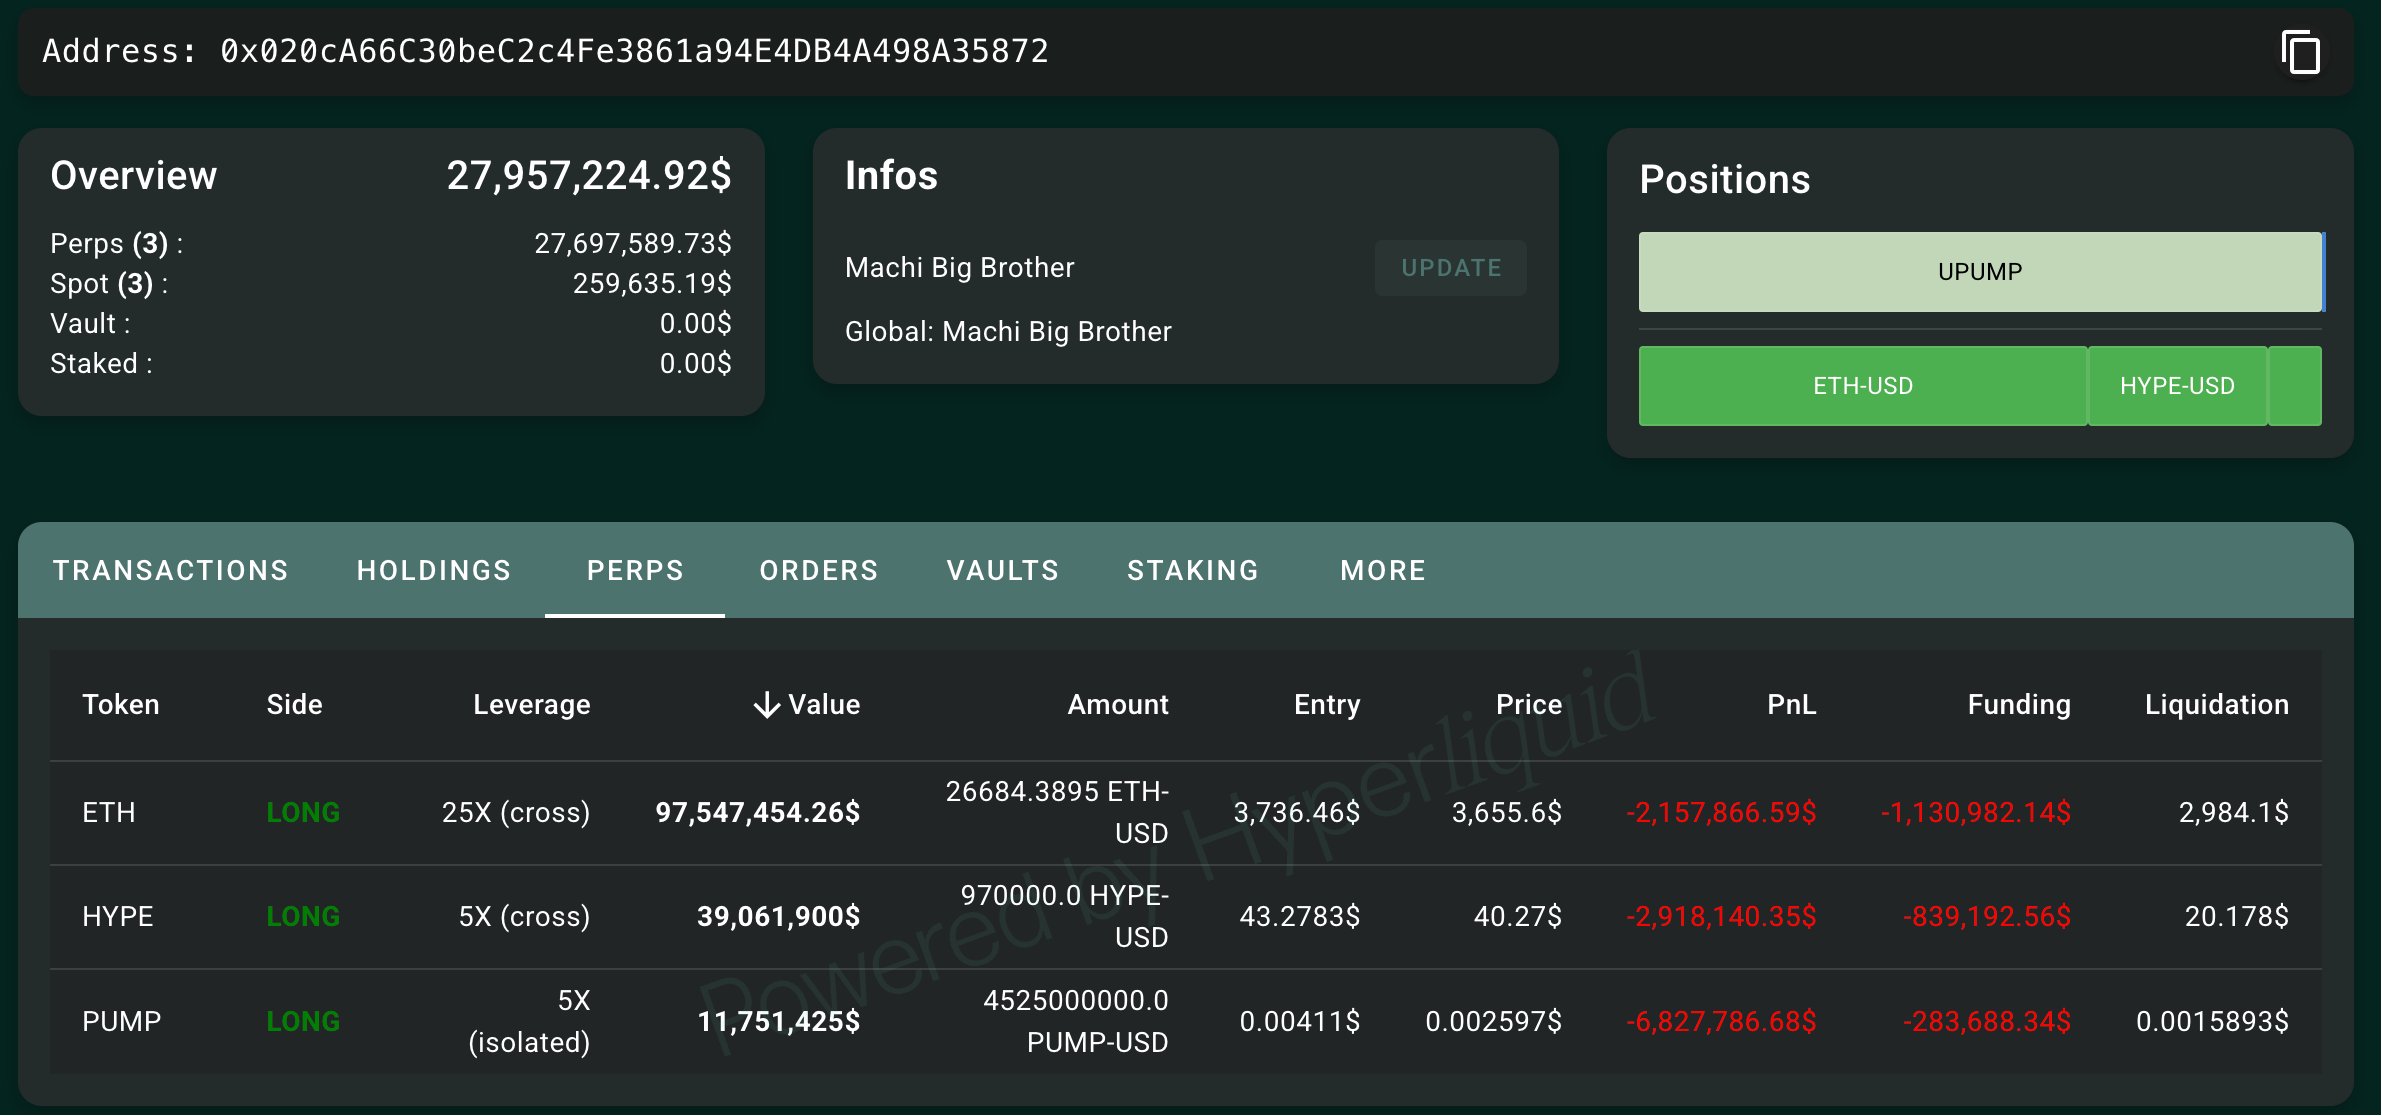Screen dimensions: 2382x1116
Task: Click the UPDATE button in Infos
Action: (1451, 268)
